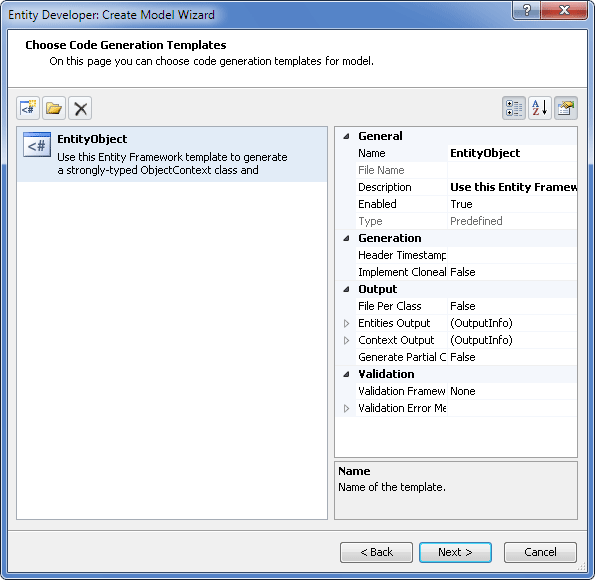
Task: Click Entities Output value (OutputInfo)
Action: [x=512, y=323]
